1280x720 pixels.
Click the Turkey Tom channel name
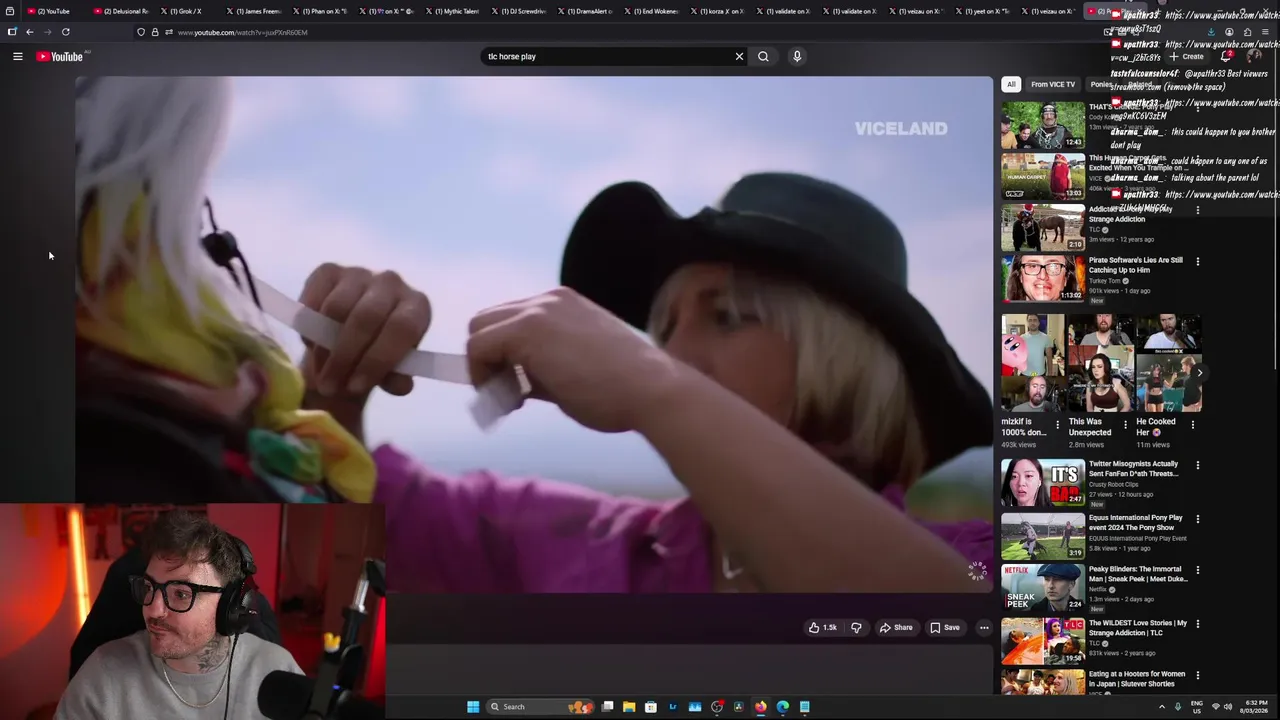(1105, 281)
